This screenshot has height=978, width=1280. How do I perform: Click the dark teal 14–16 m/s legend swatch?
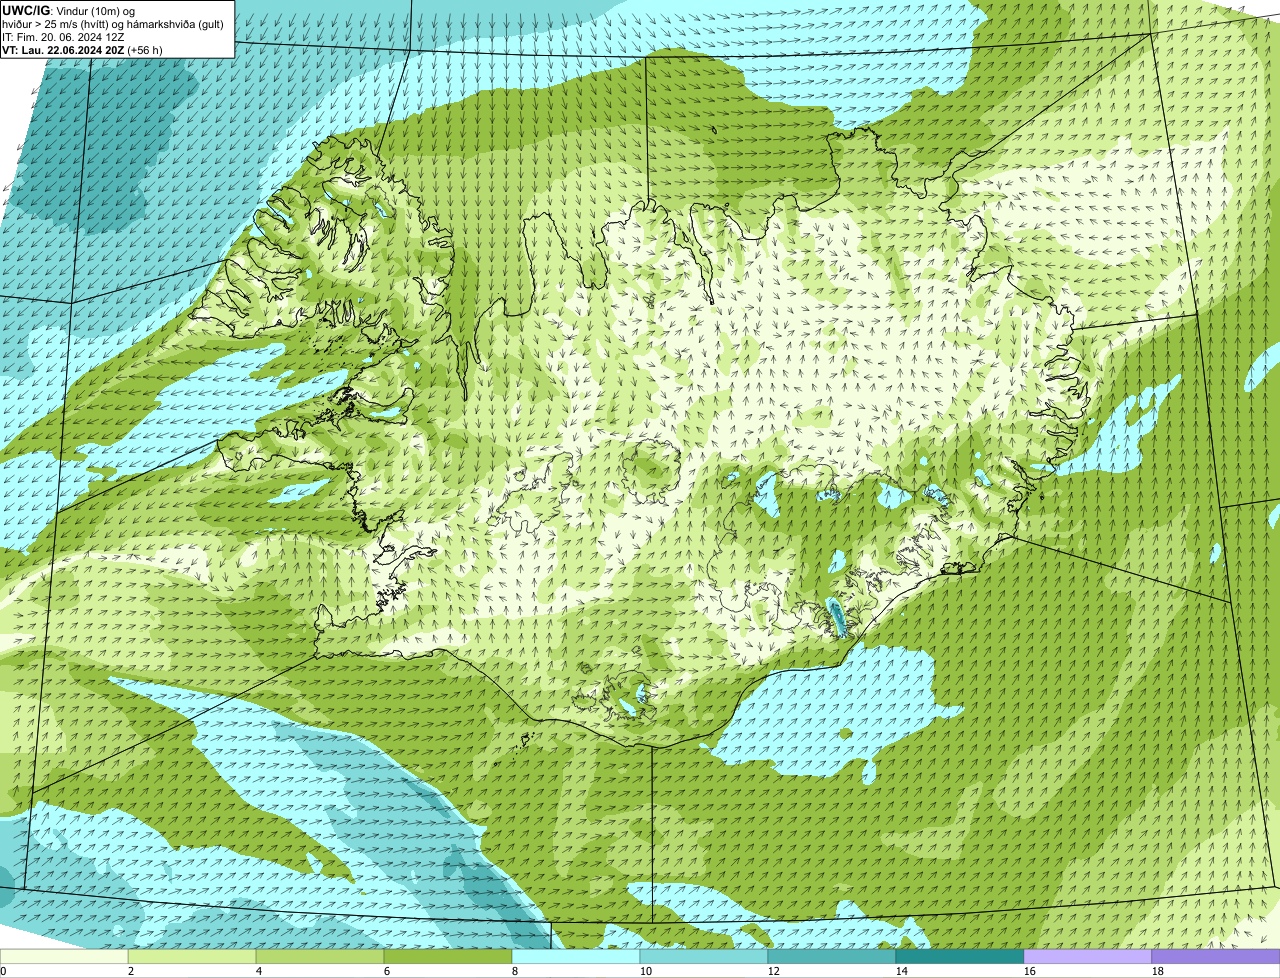[960, 956]
